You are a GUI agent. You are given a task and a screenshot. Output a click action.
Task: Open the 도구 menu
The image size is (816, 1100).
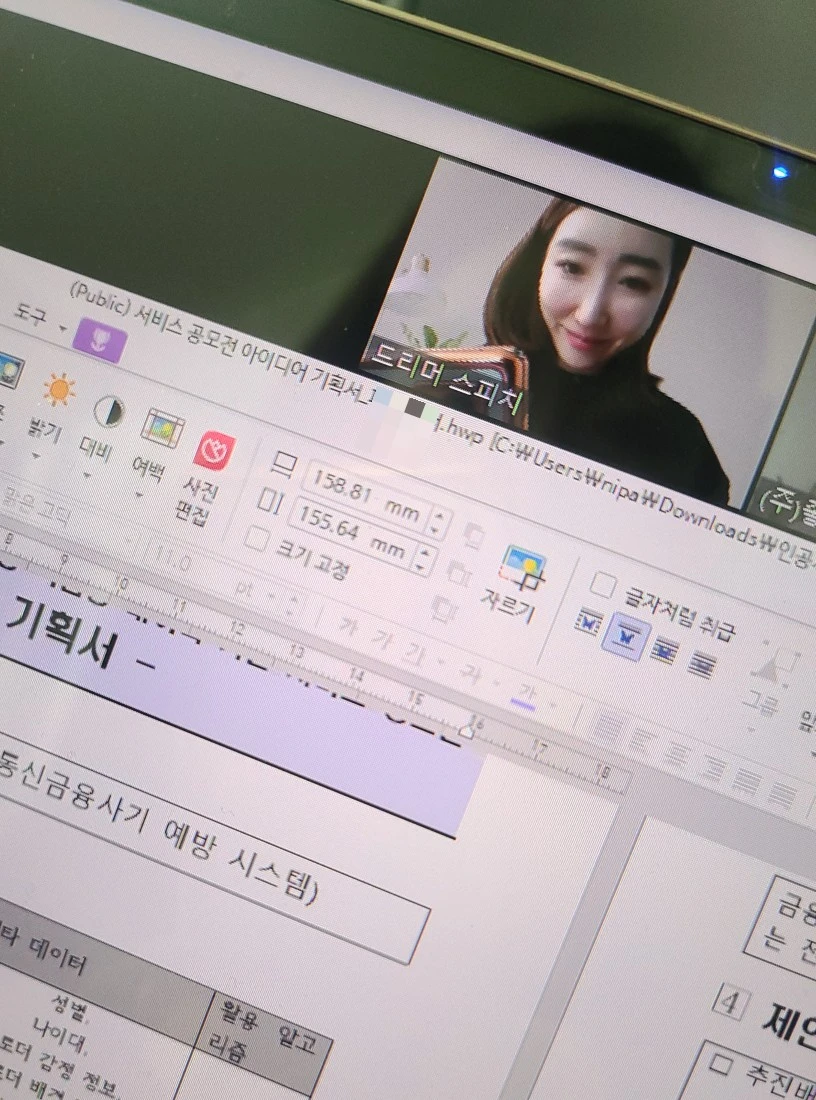(x=29, y=315)
